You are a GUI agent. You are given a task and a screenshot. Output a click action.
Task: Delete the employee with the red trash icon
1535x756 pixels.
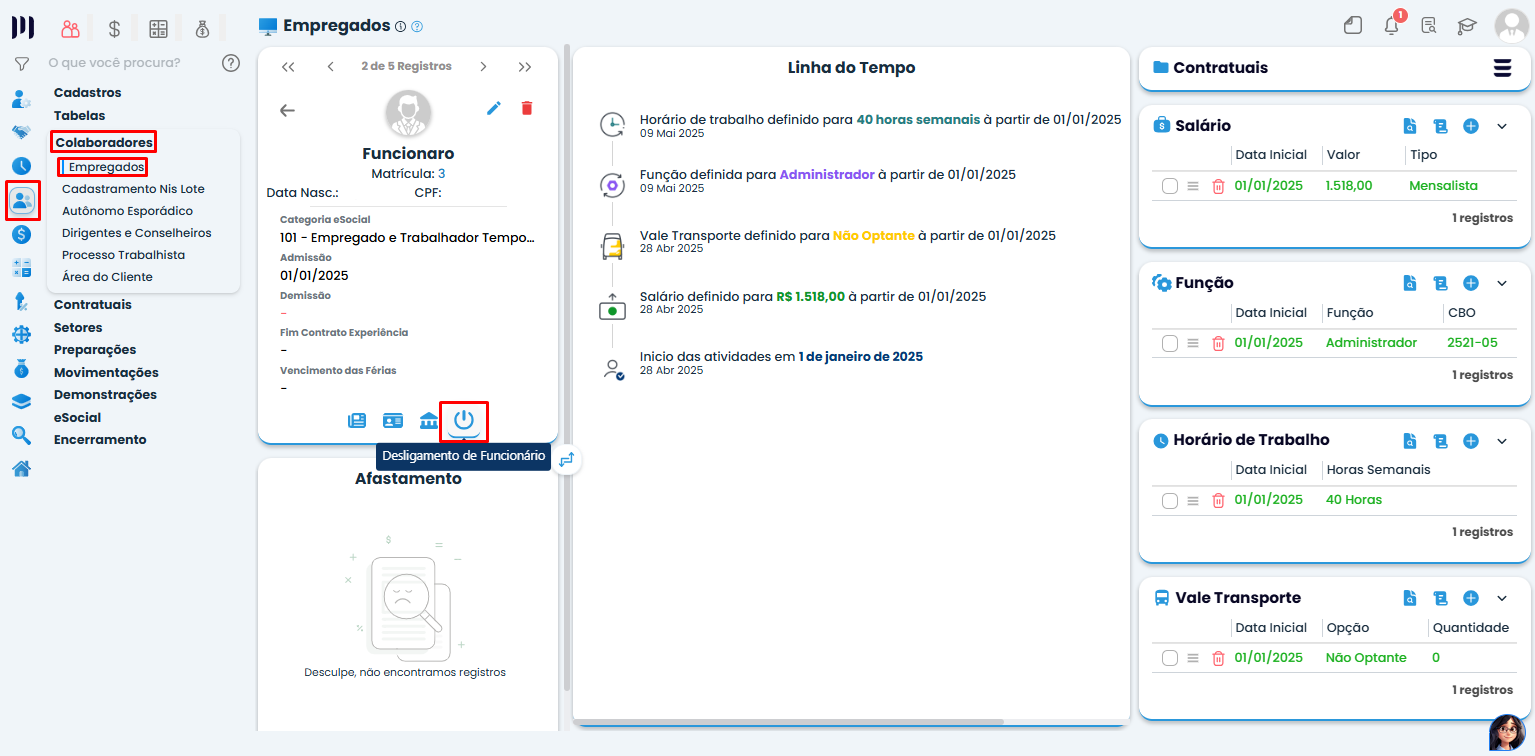point(527,108)
